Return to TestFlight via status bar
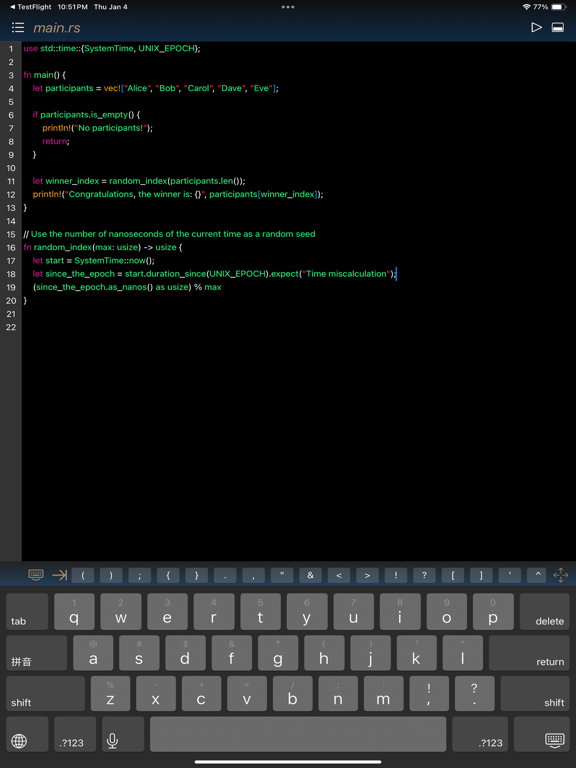The image size is (576, 768). point(30,7)
